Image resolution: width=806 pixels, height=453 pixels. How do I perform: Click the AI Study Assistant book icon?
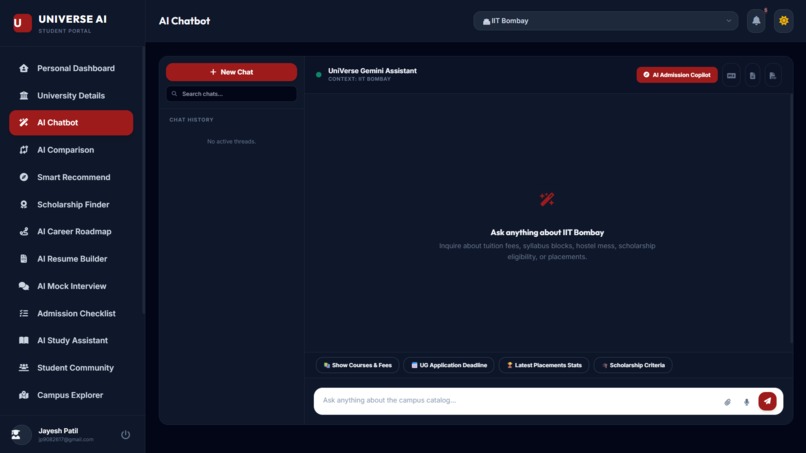pos(24,340)
